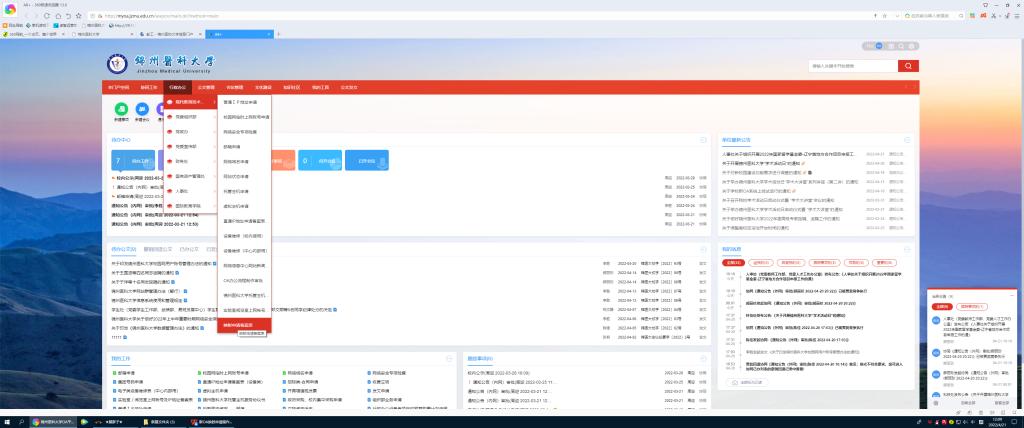Image resolution: width=1024 pixels, height=428 pixels.
Task: Open the second item in red navigation bar
Action: coord(148,87)
